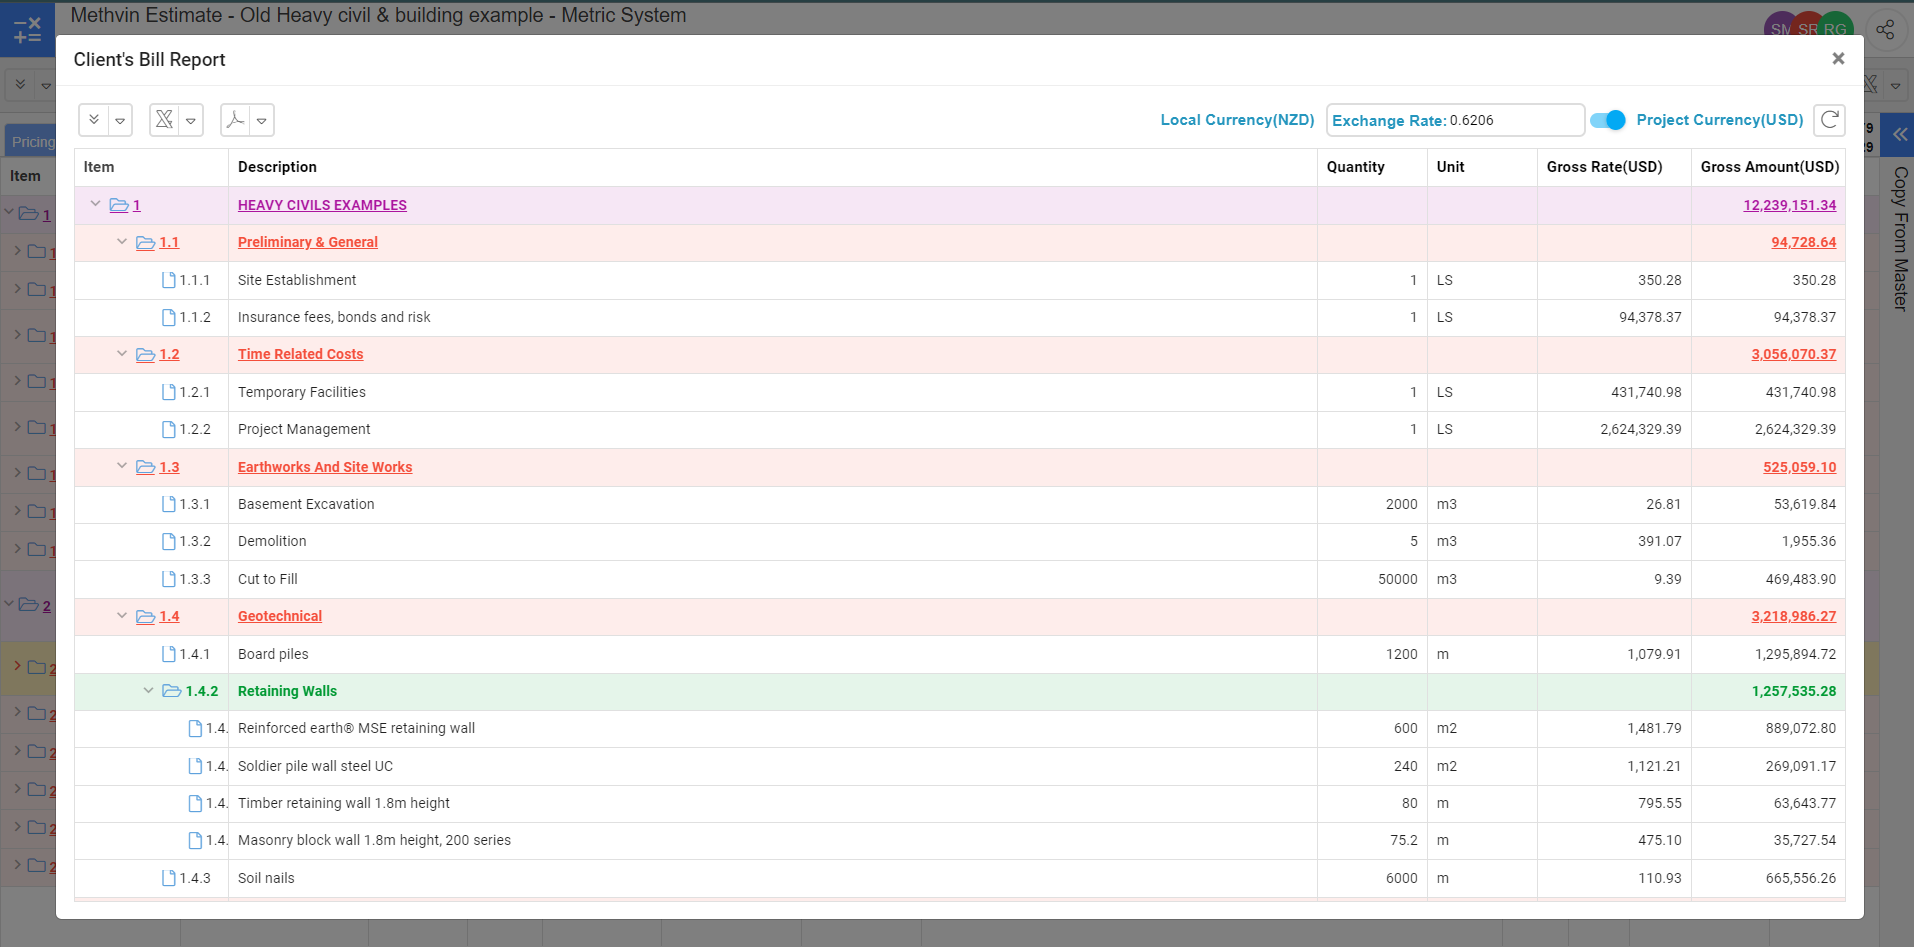Collapse the 1.4.2 Retaining Walls section

coord(148,691)
